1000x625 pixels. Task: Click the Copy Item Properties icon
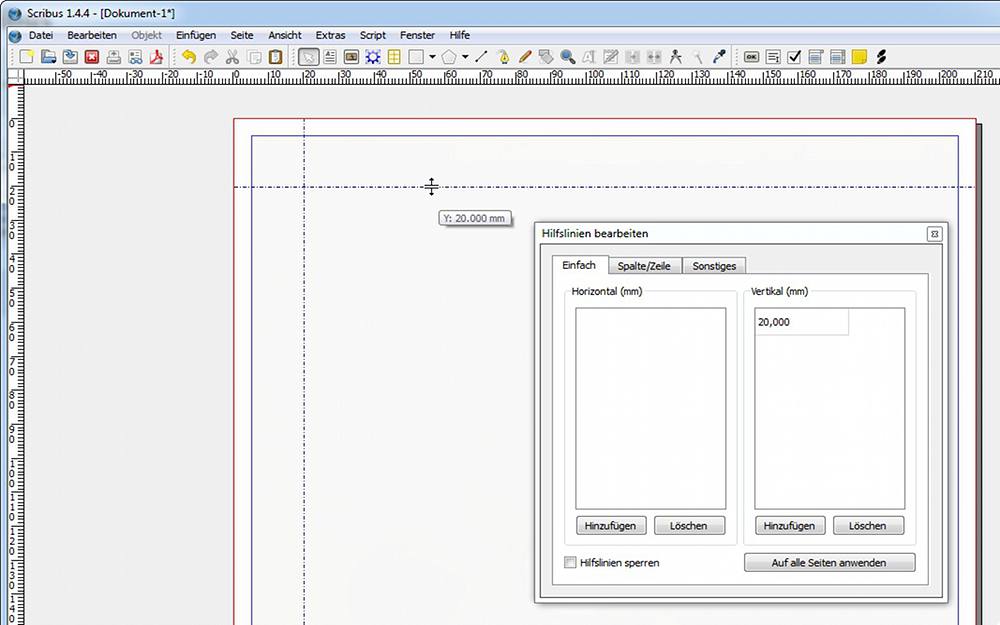coord(697,57)
